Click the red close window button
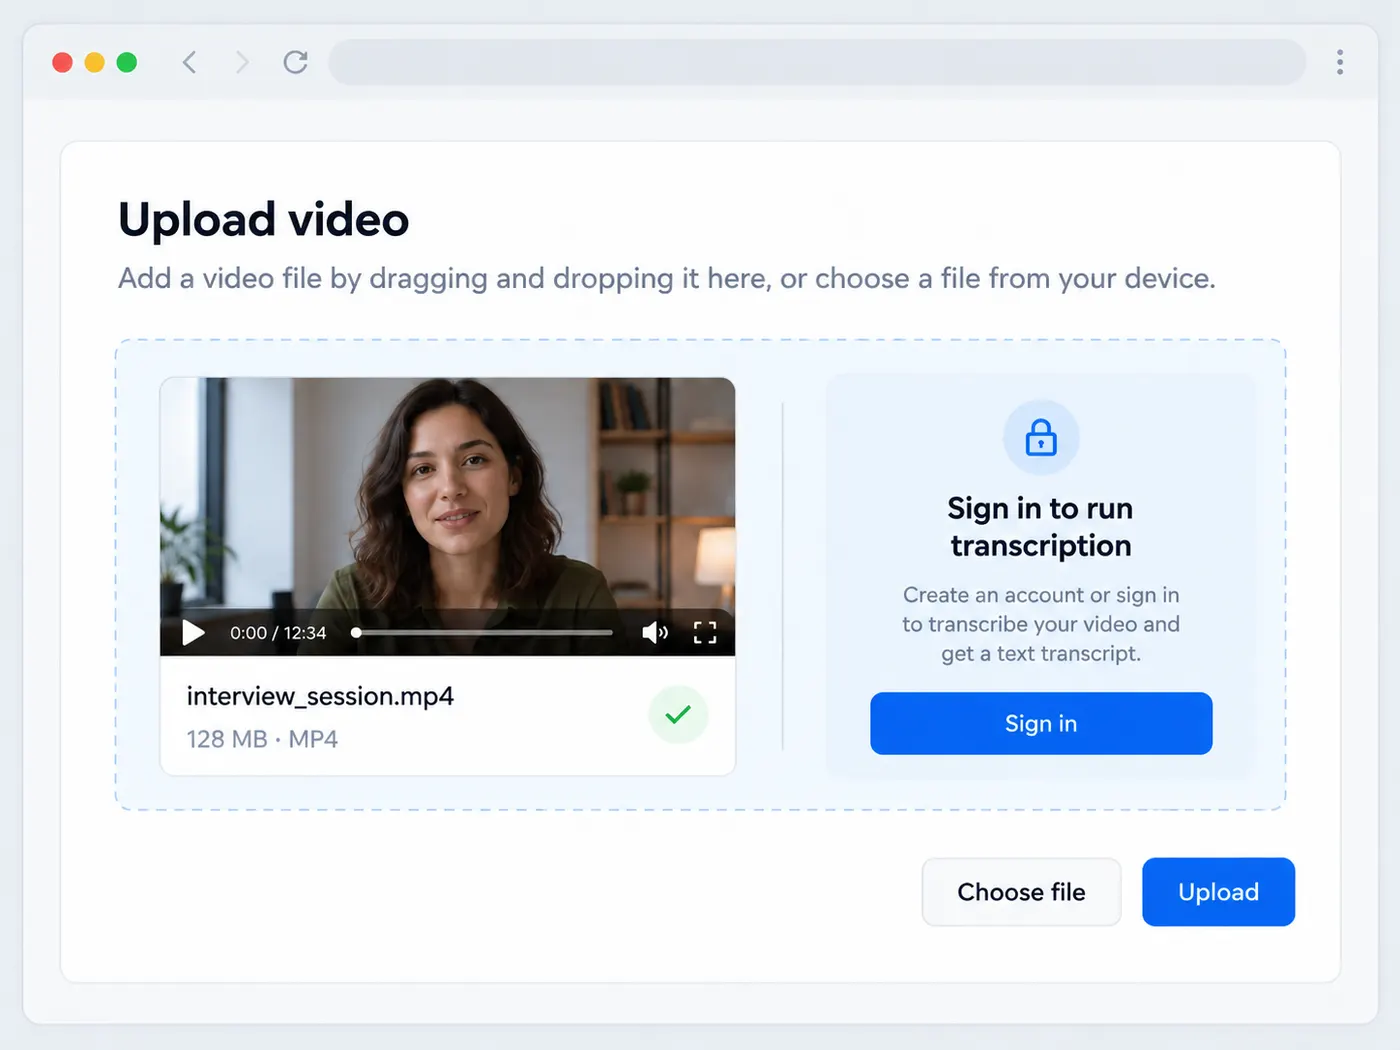The width and height of the screenshot is (1400, 1050). [62, 62]
